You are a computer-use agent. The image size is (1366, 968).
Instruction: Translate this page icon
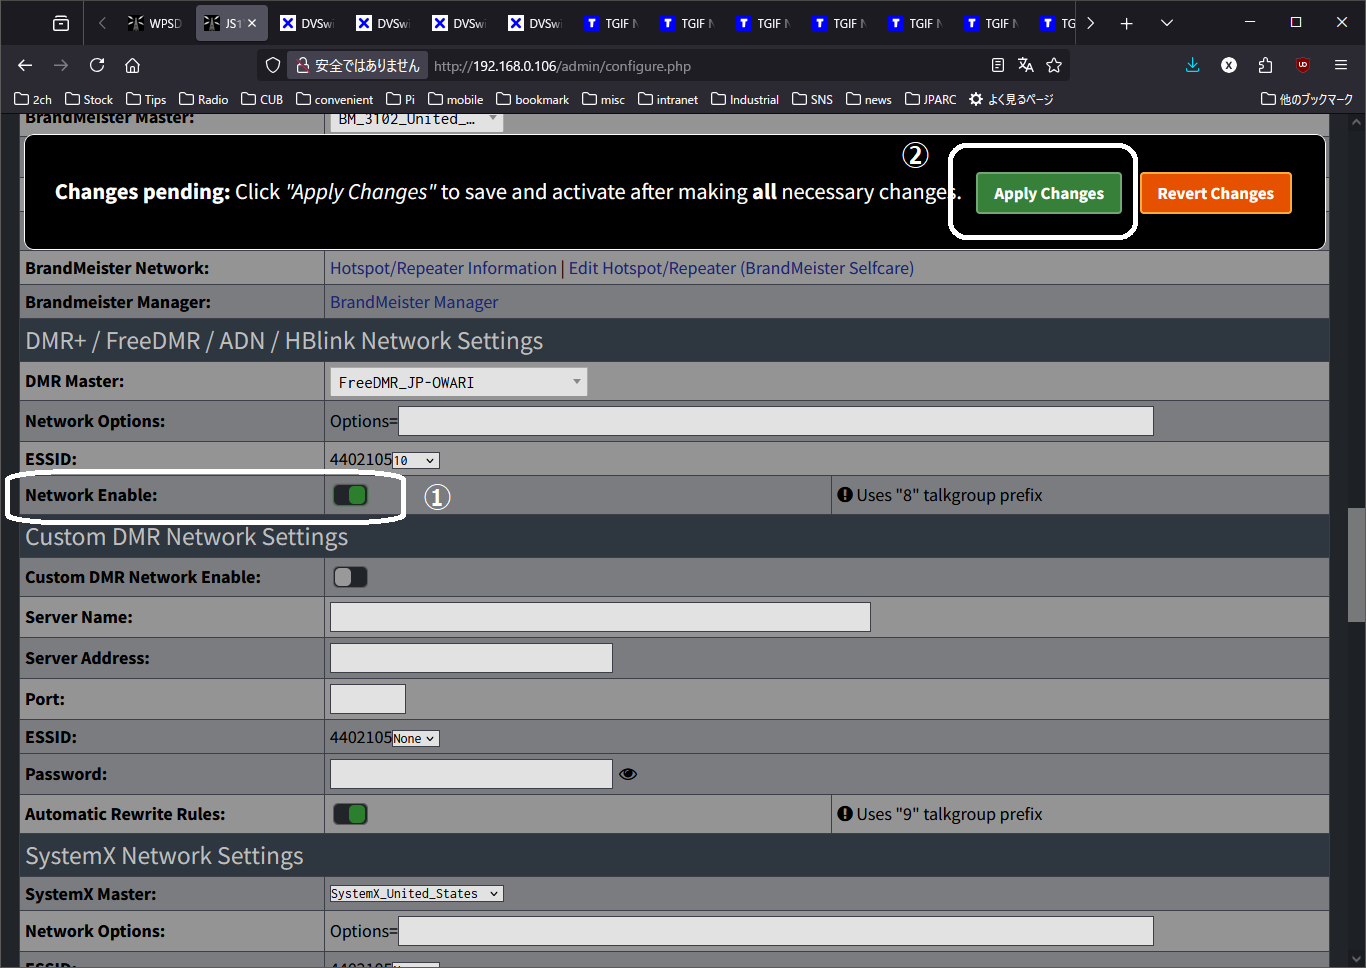click(1025, 65)
